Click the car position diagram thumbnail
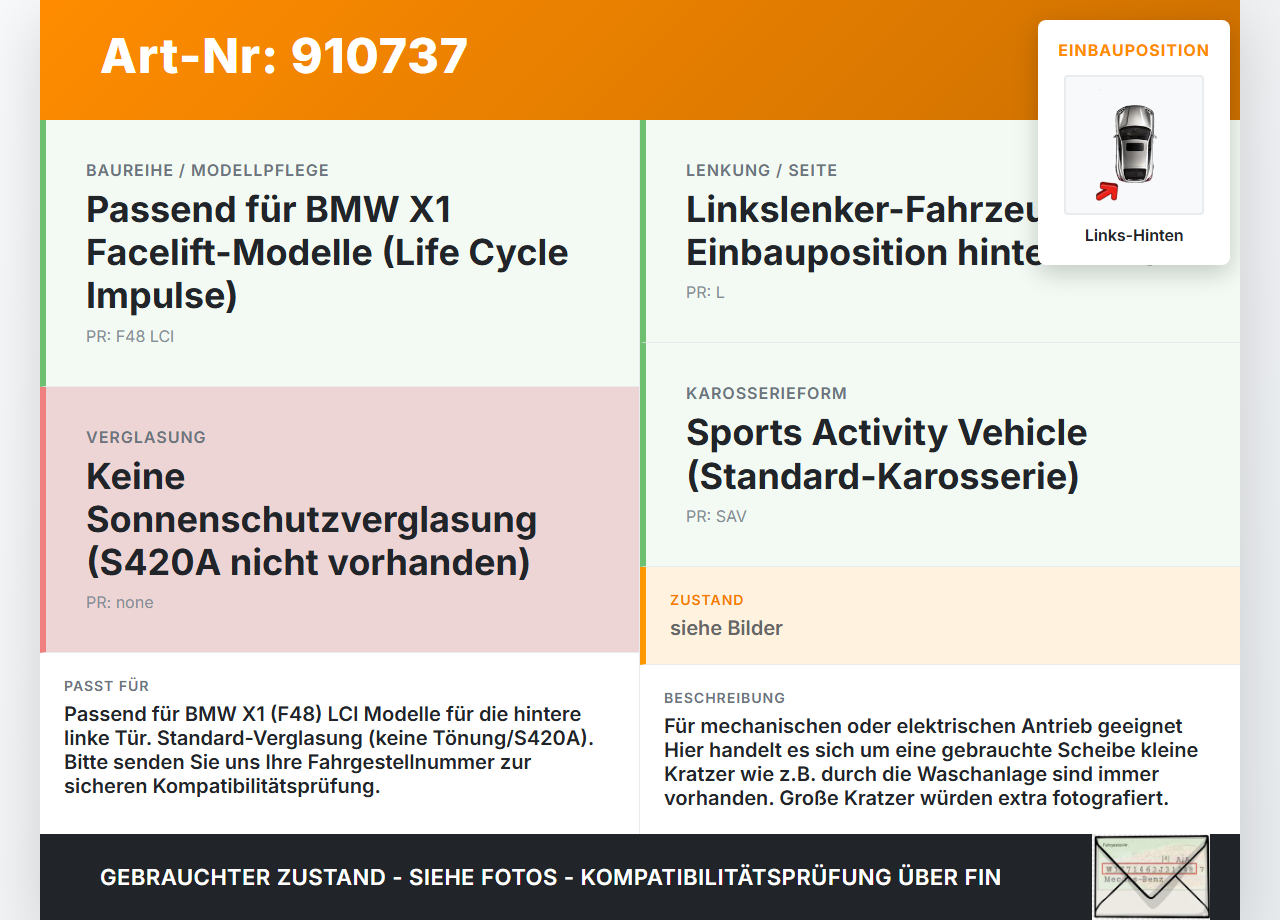The width and height of the screenshot is (1280, 920). (x=1134, y=145)
